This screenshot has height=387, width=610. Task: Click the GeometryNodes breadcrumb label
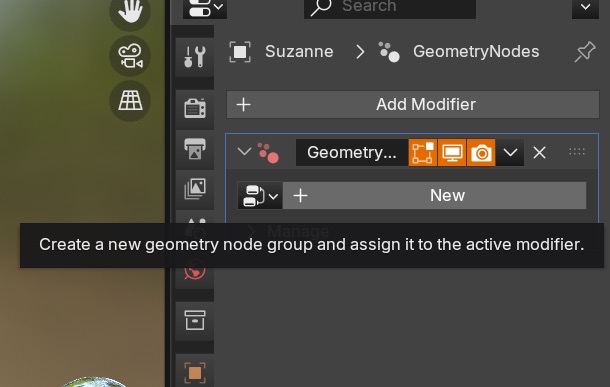(476, 51)
